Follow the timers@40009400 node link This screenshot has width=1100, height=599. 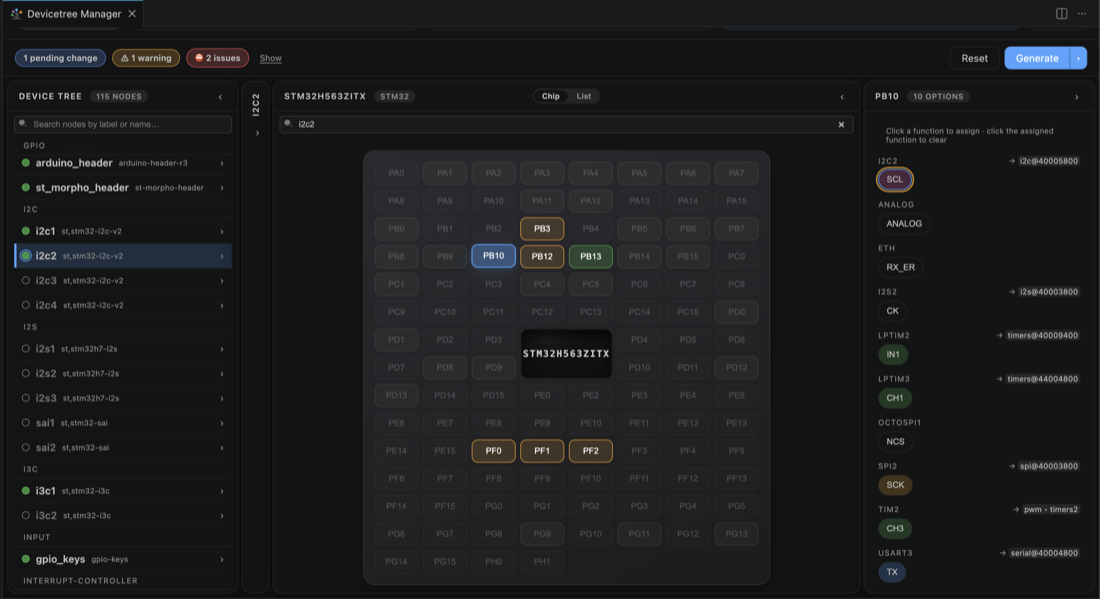(1042, 336)
